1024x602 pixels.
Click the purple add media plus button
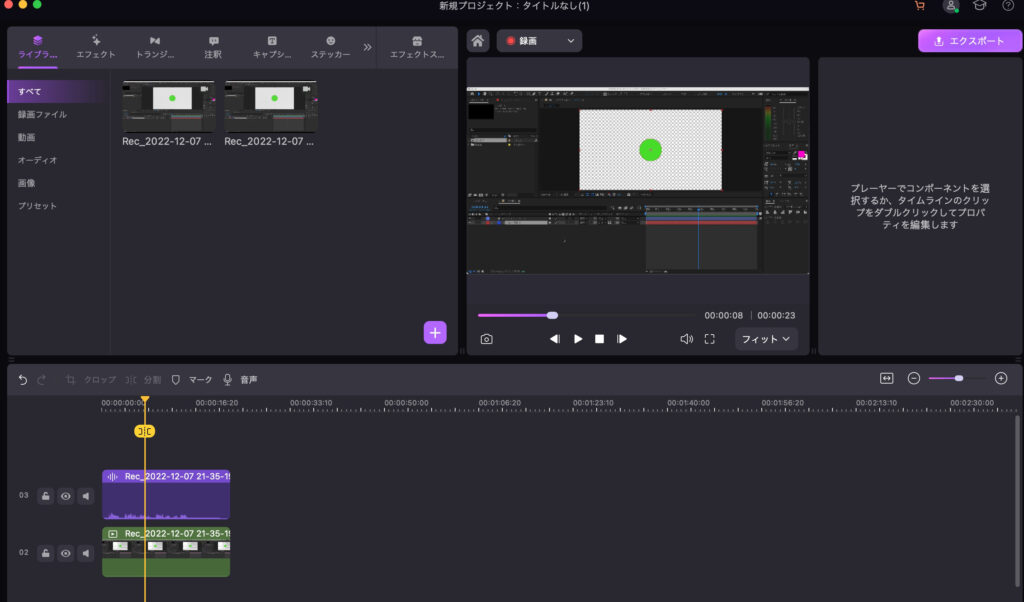pyautogui.click(x=435, y=333)
